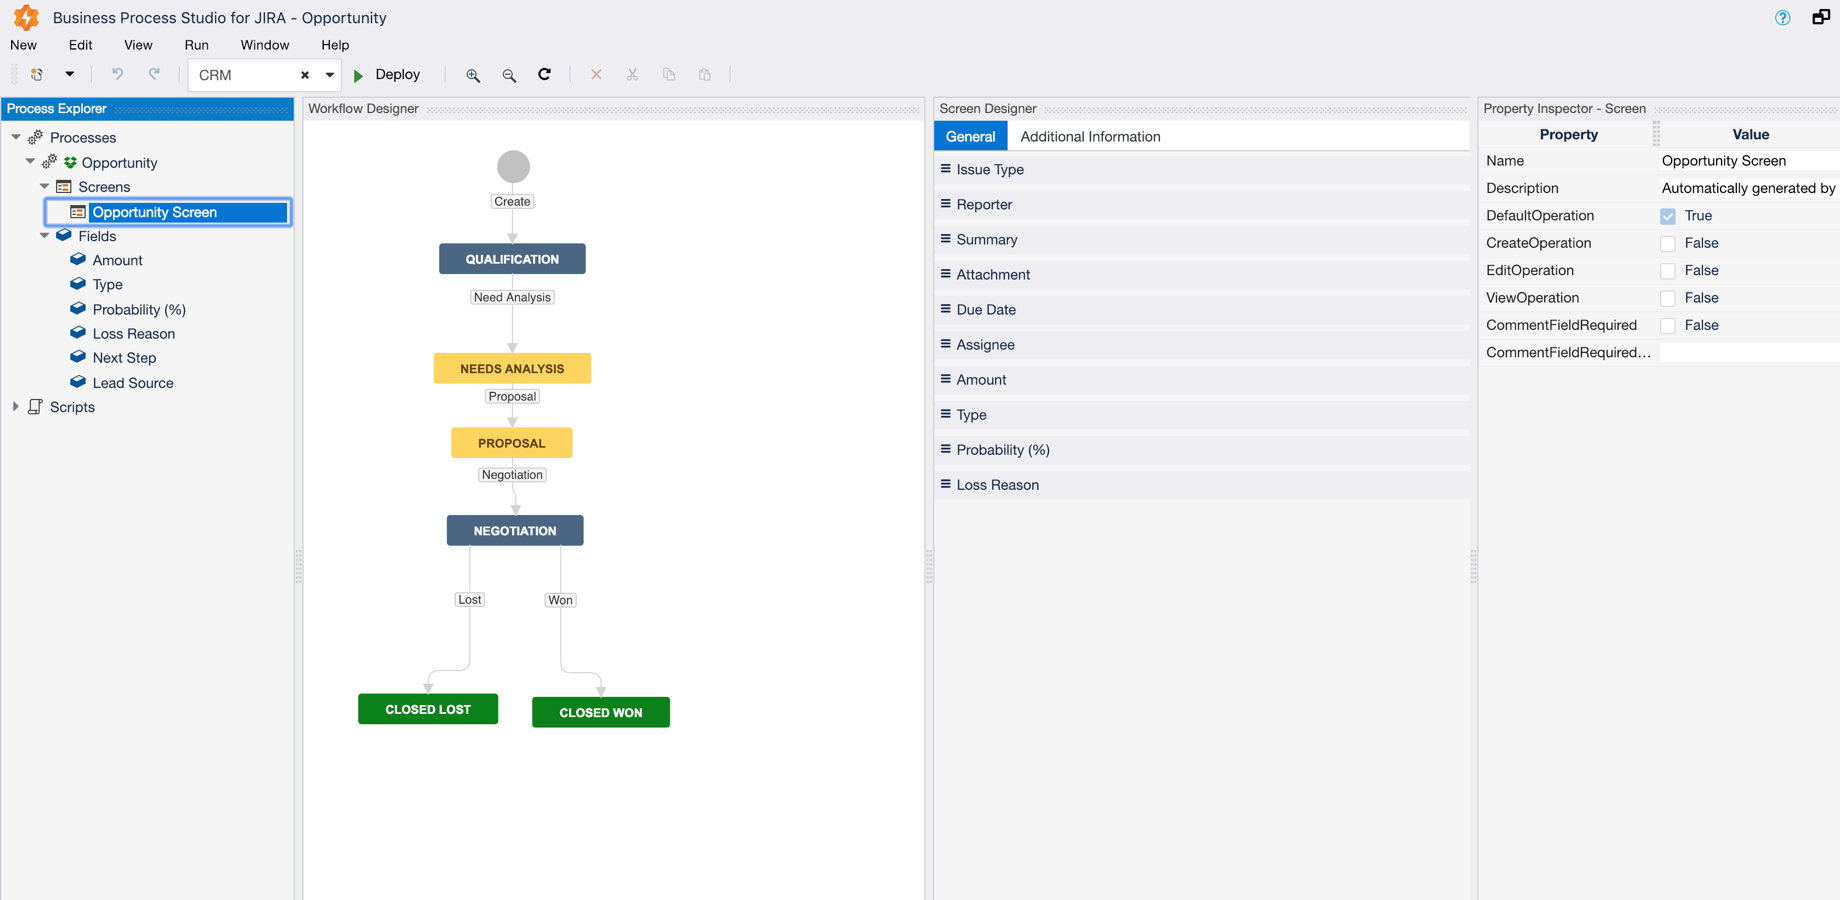The height and width of the screenshot is (900, 1840).
Task: Enable the ViewOperation checkbox
Action: [x=1668, y=298]
